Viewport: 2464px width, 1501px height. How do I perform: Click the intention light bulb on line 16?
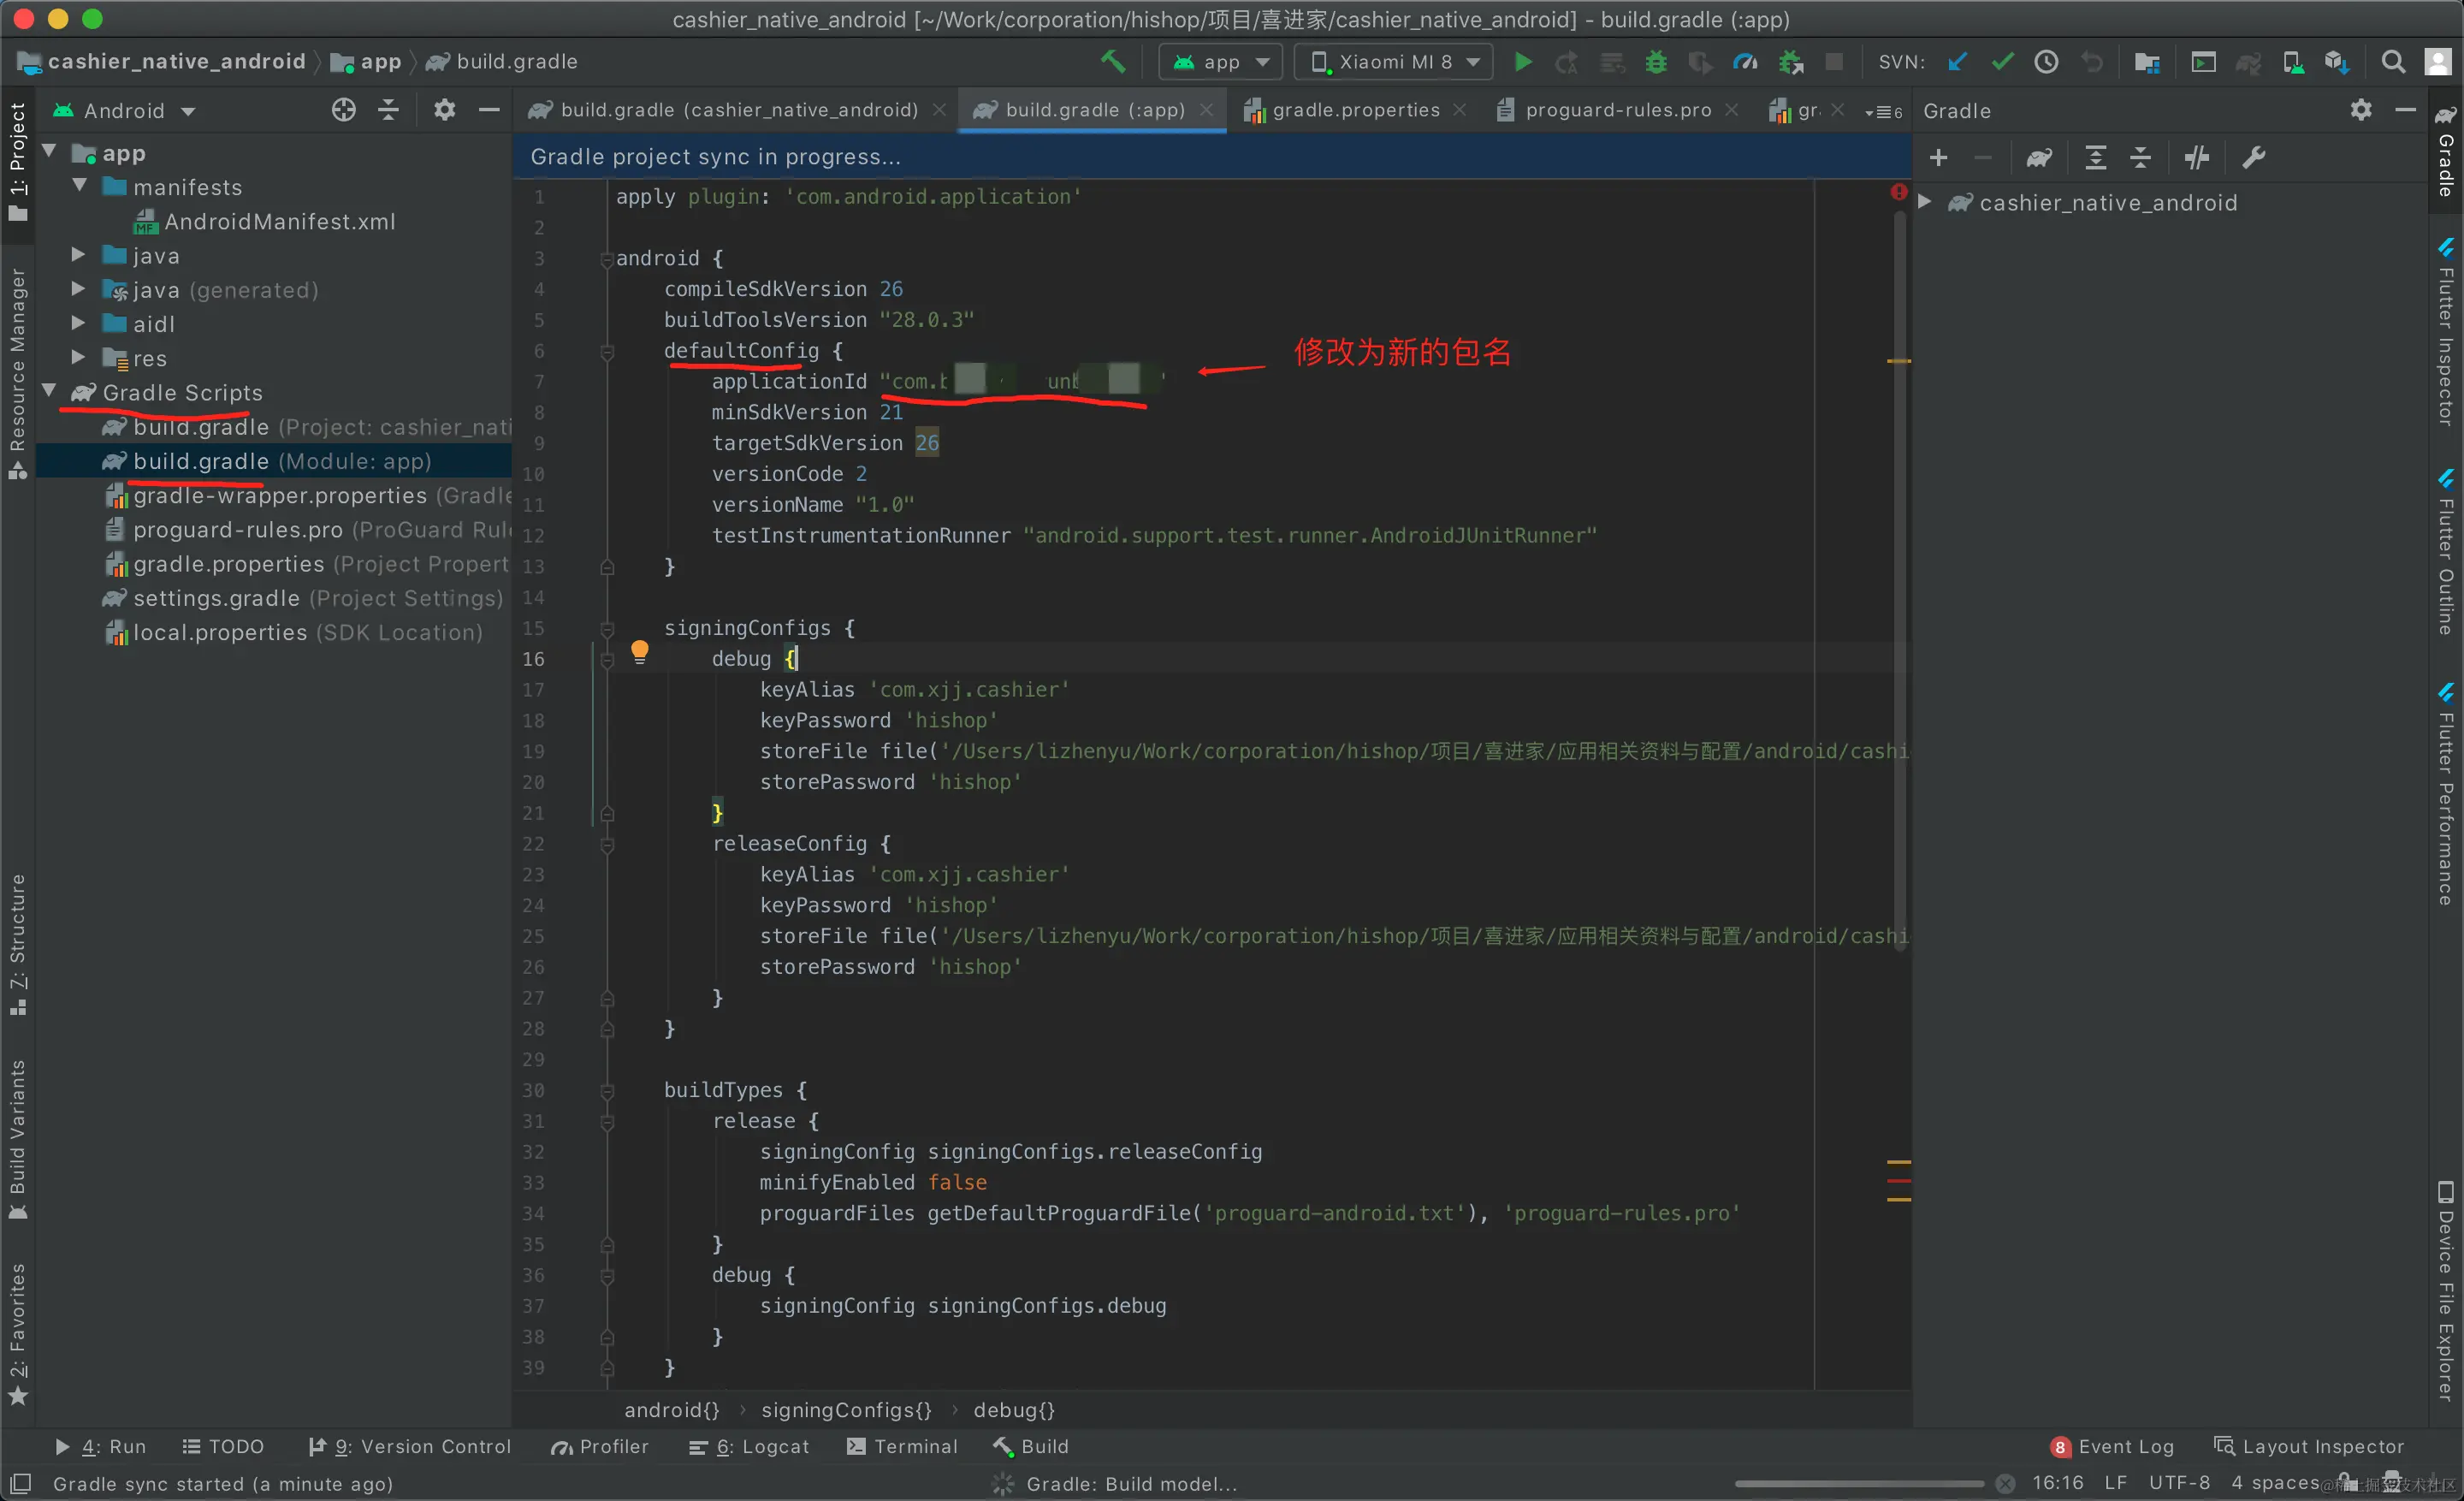[x=640, y=653]
